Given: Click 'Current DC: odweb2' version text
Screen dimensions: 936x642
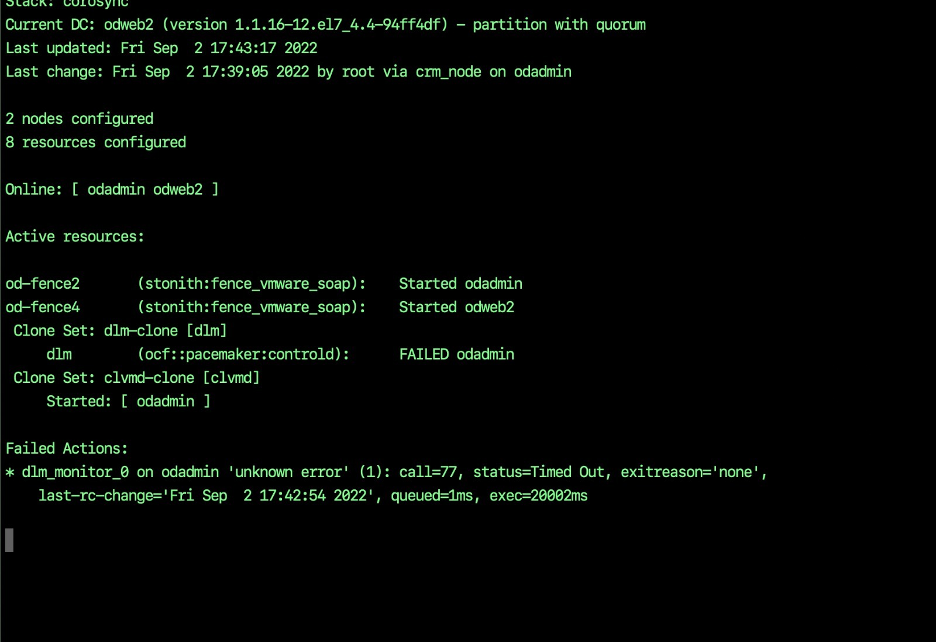Looking at the screenshot, I should [226, 24].
